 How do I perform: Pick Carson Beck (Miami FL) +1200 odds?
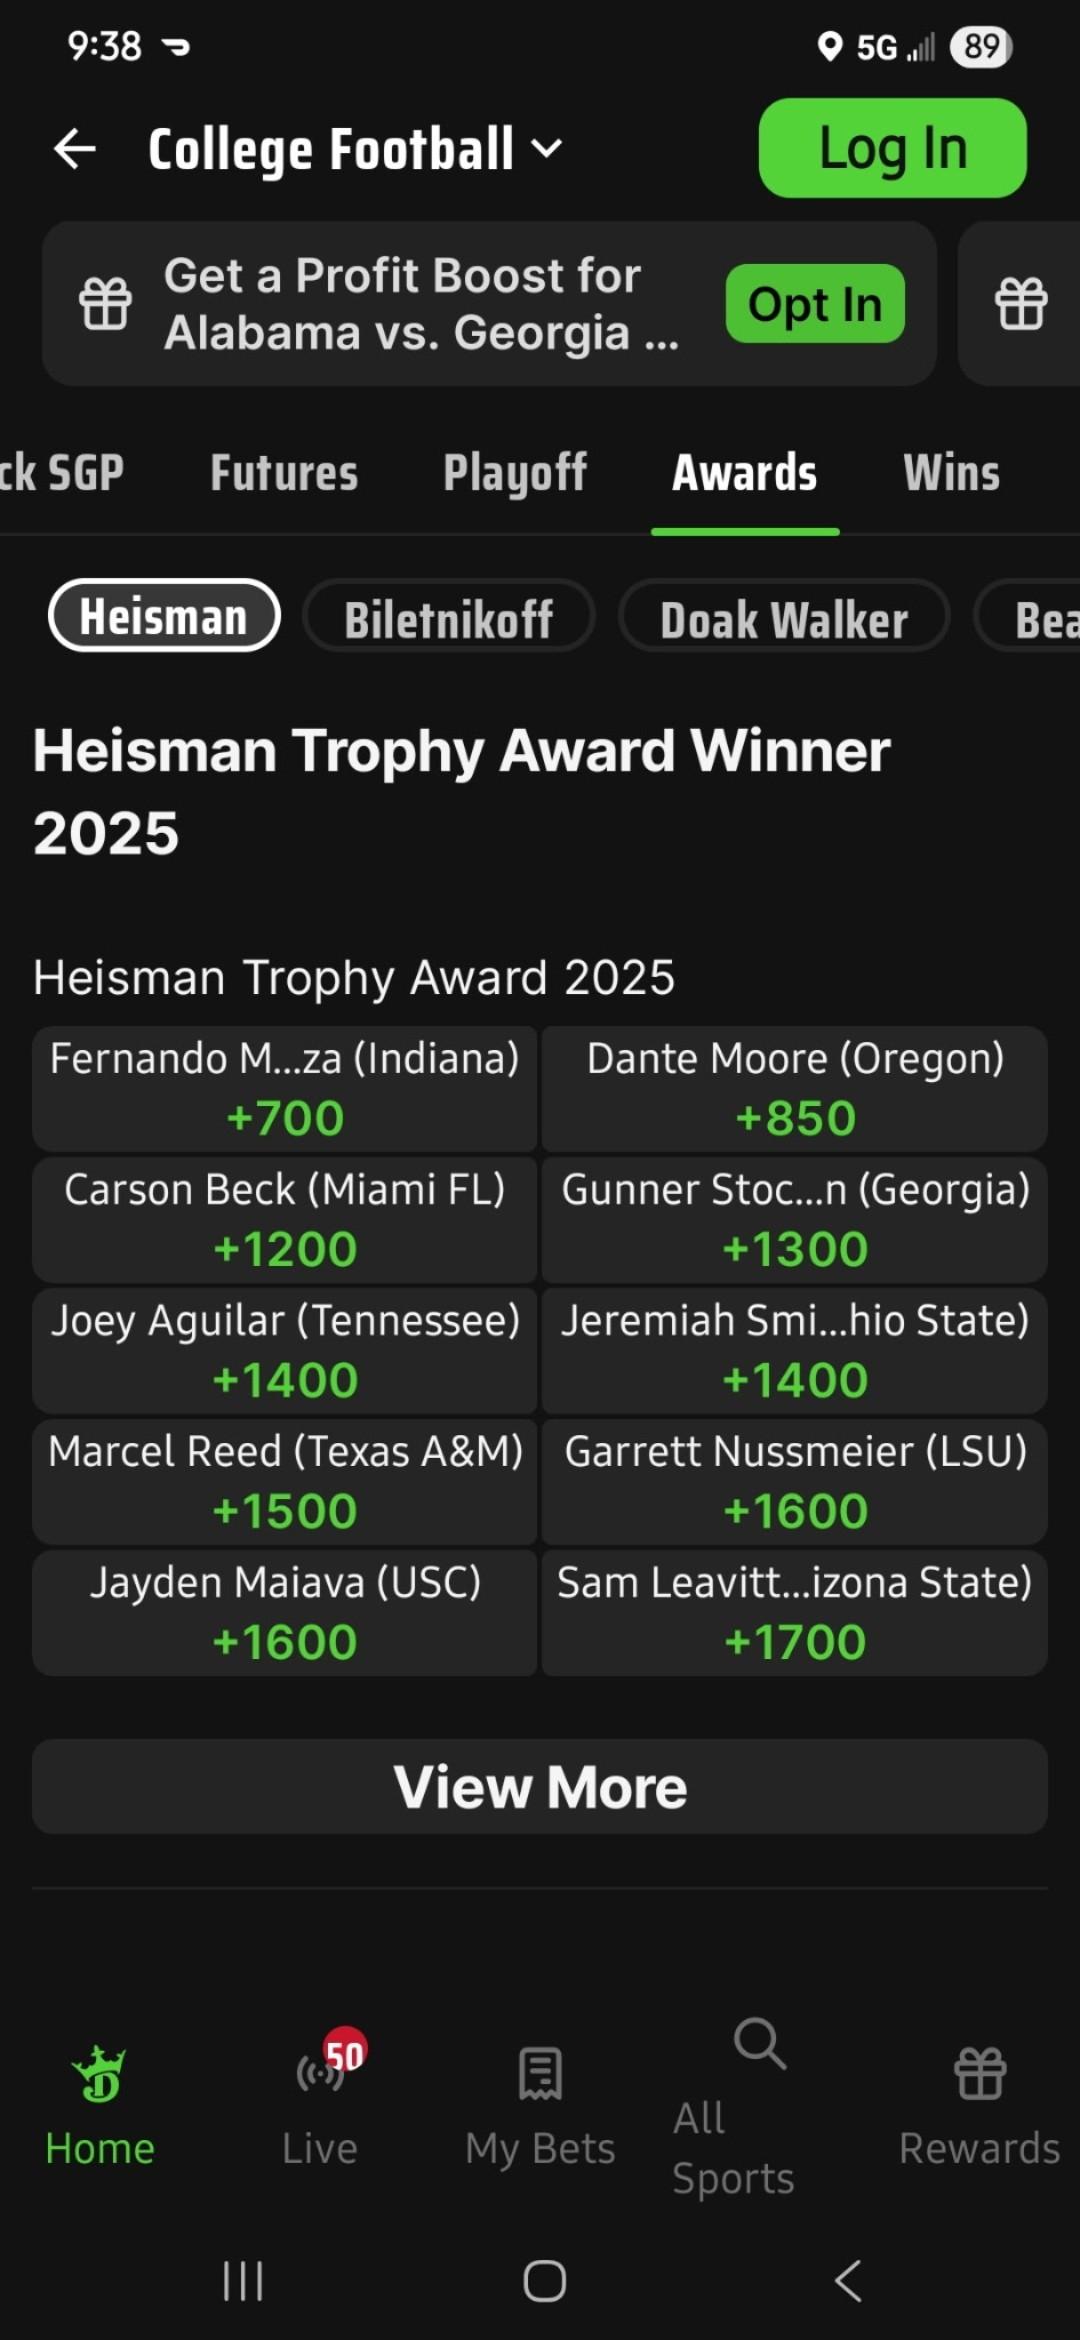(285, 1220)
